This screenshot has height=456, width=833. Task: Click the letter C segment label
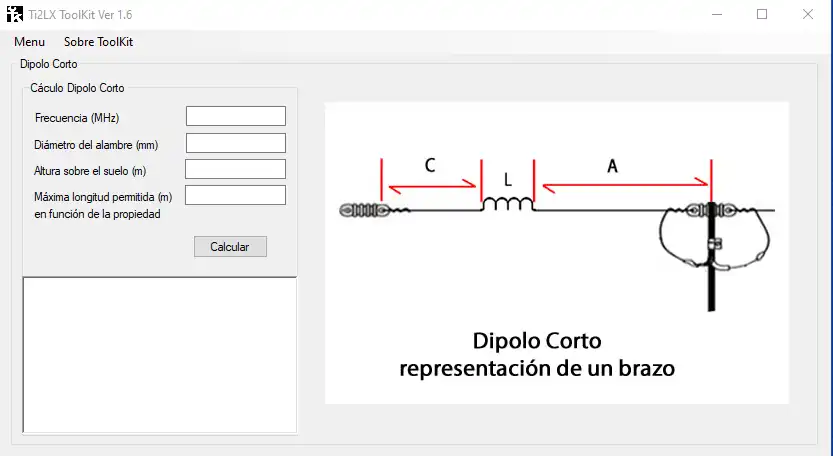pyautogui.click(x=430, y=165)
